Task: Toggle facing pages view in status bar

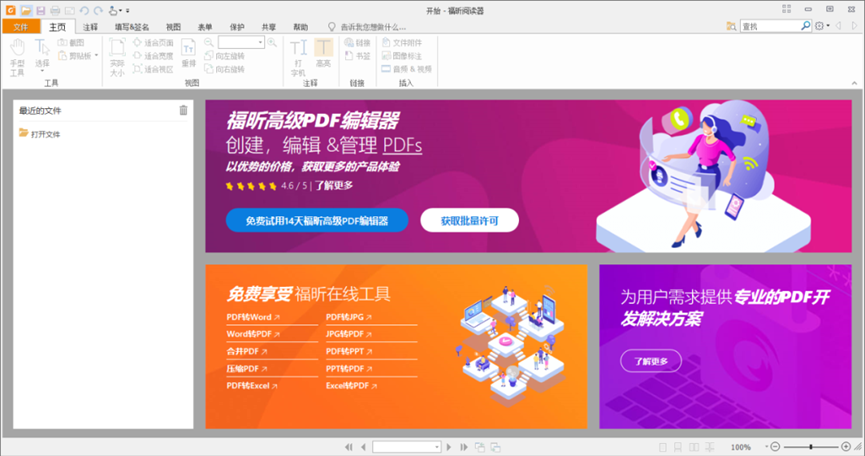Action: (694, 447)
